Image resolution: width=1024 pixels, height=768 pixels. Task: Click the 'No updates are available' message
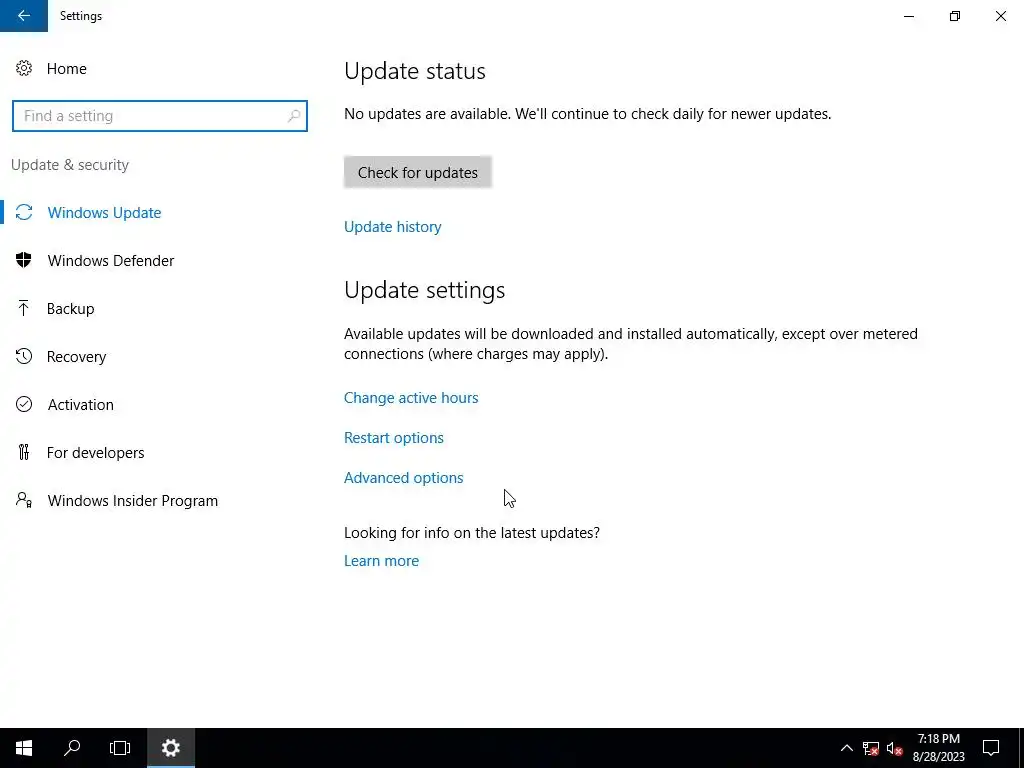(x=588, y=114)
